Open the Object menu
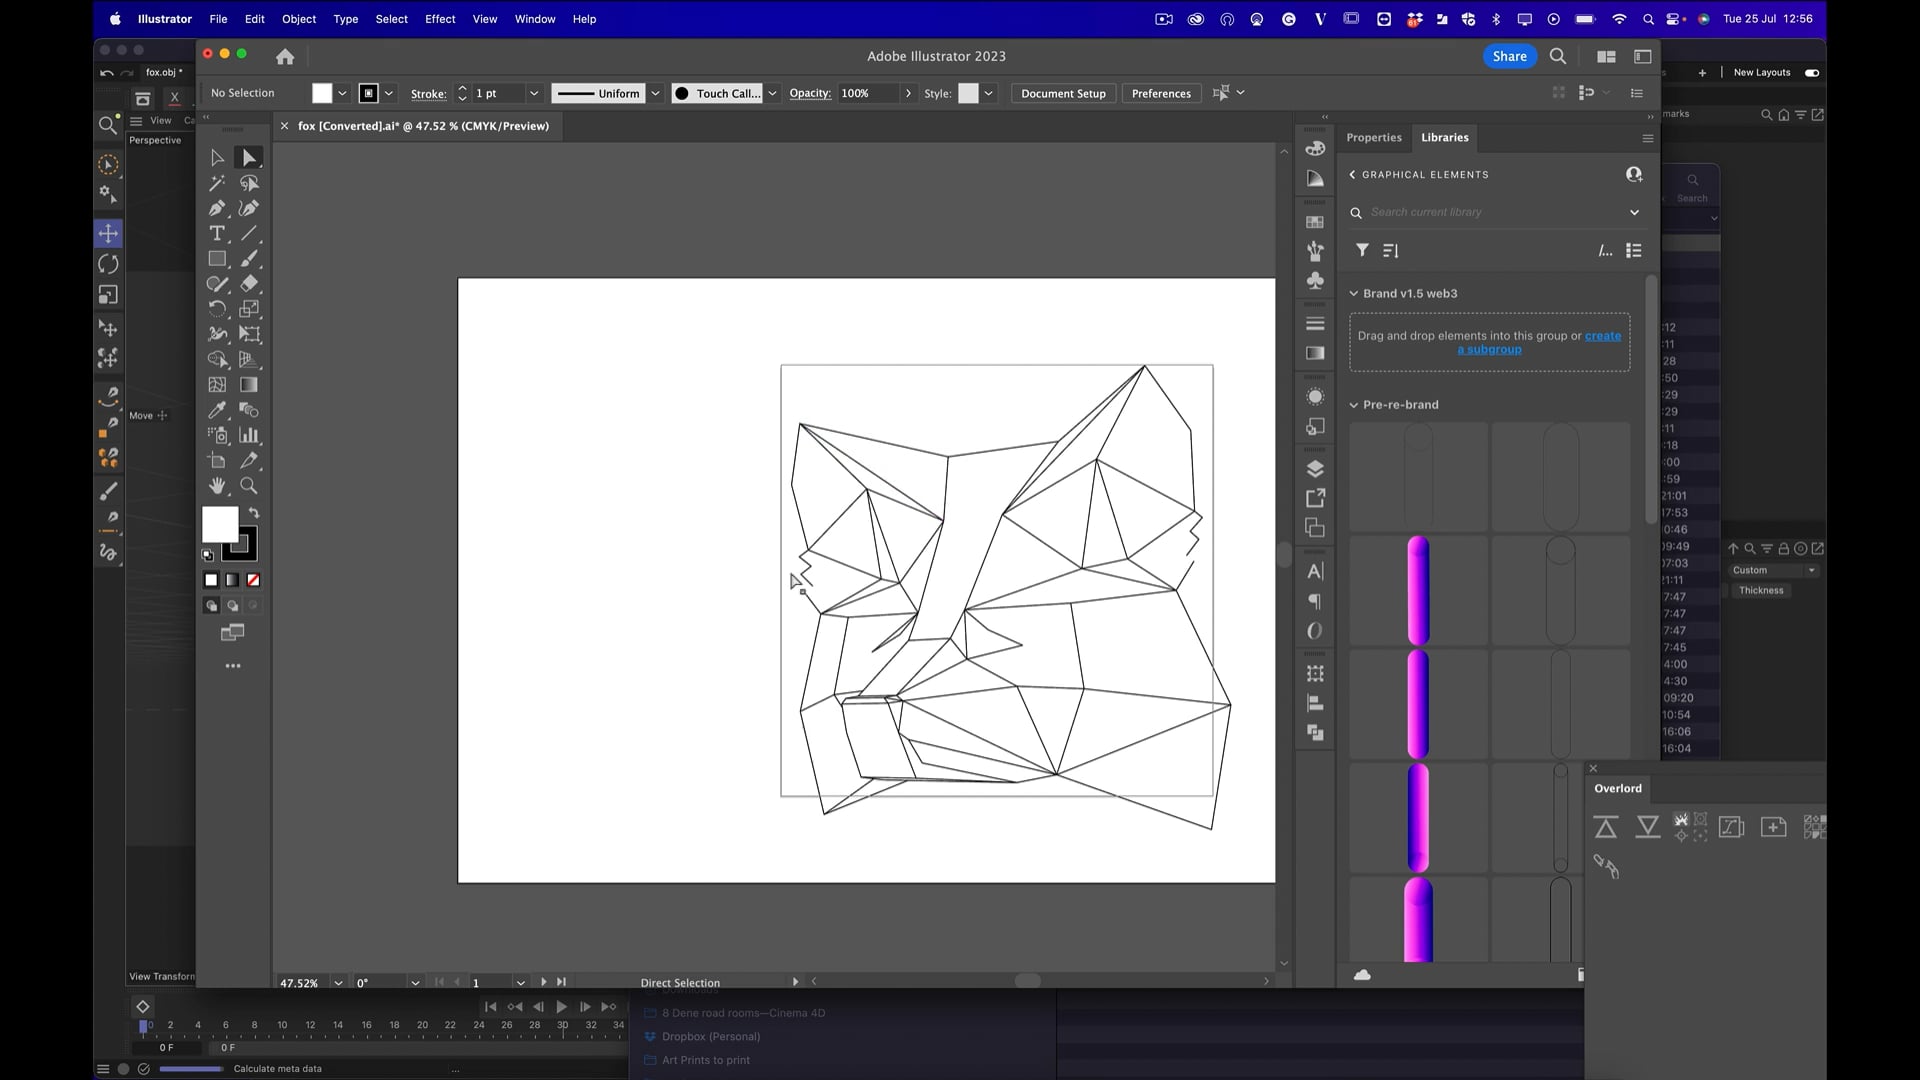This screenshot has height=1080, width=1920. click(x=298, y=19)
